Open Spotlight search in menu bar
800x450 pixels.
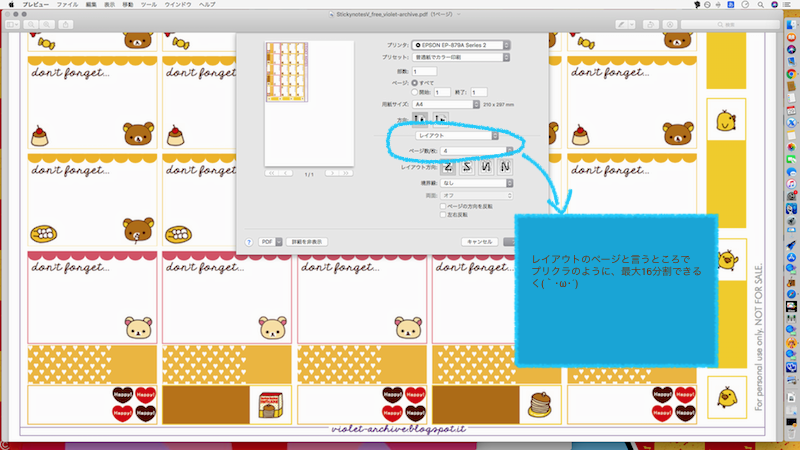pos(761,4)
